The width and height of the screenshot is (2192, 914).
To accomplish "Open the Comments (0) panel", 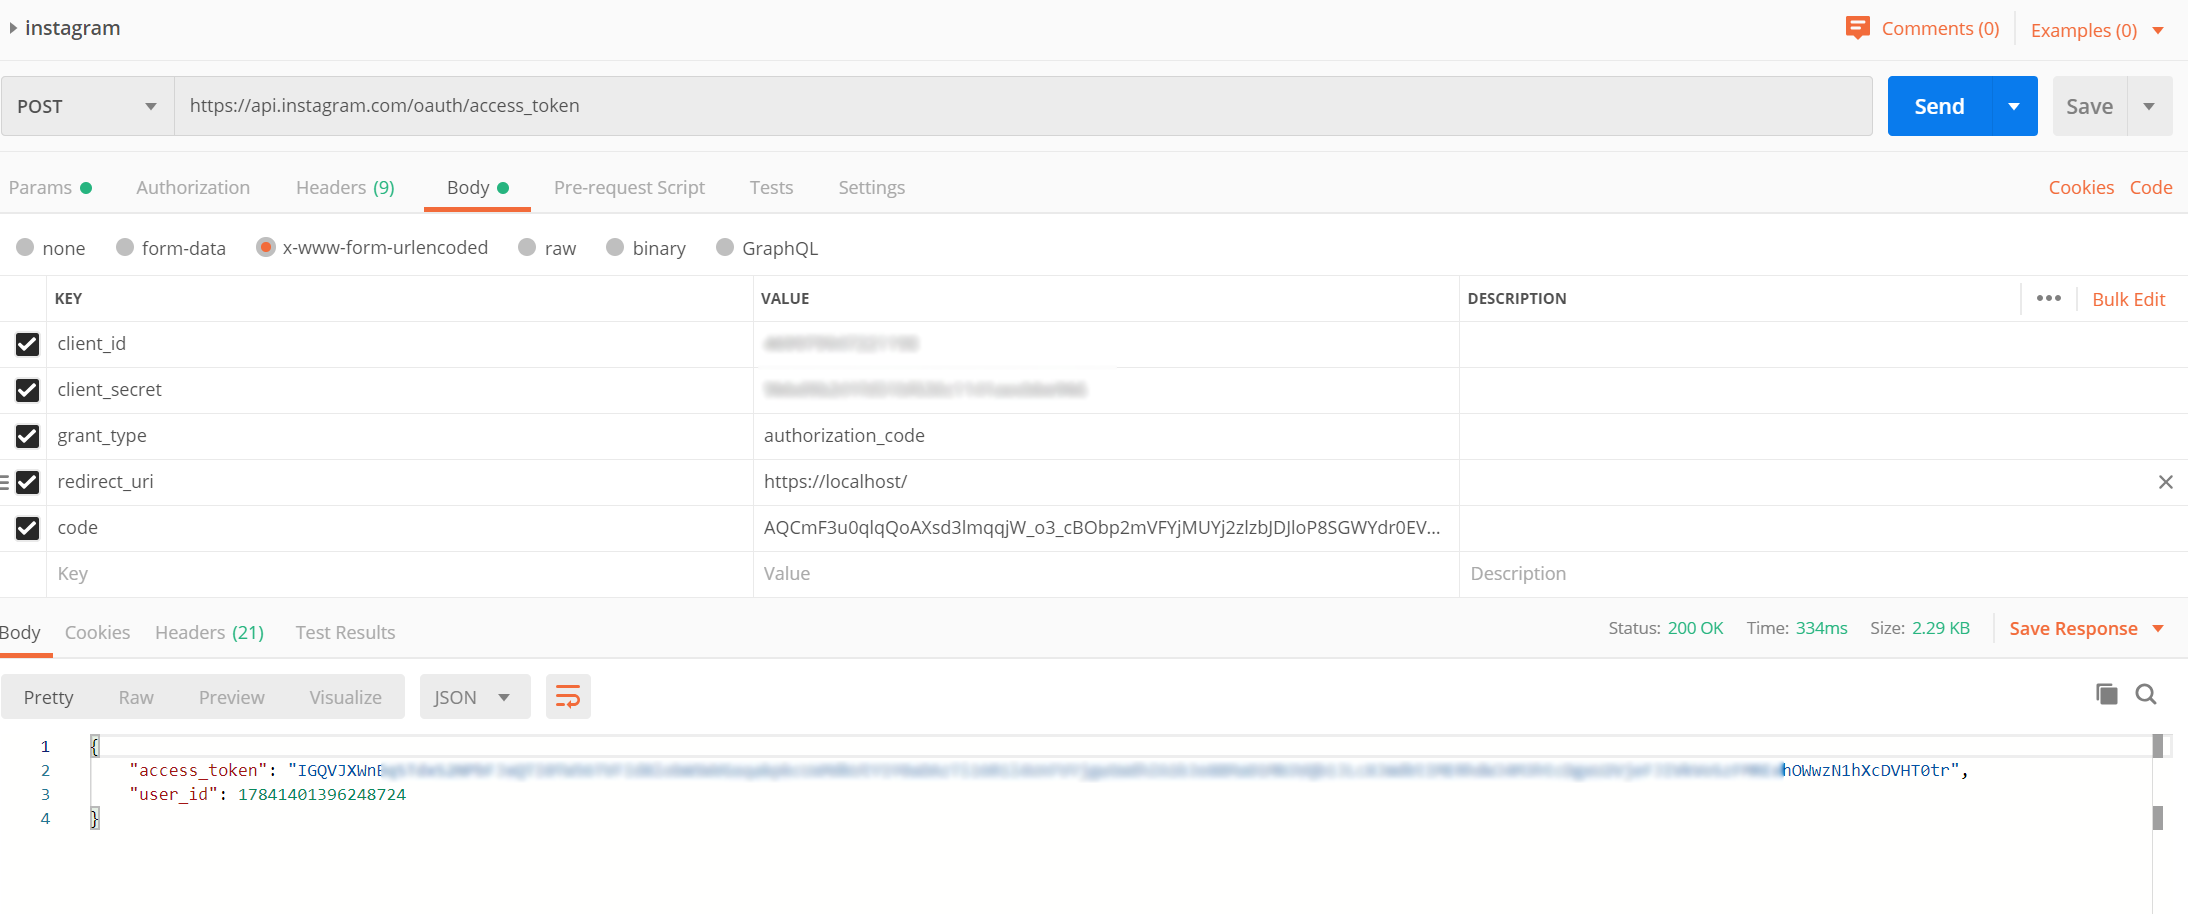I will pos(1940,29).
